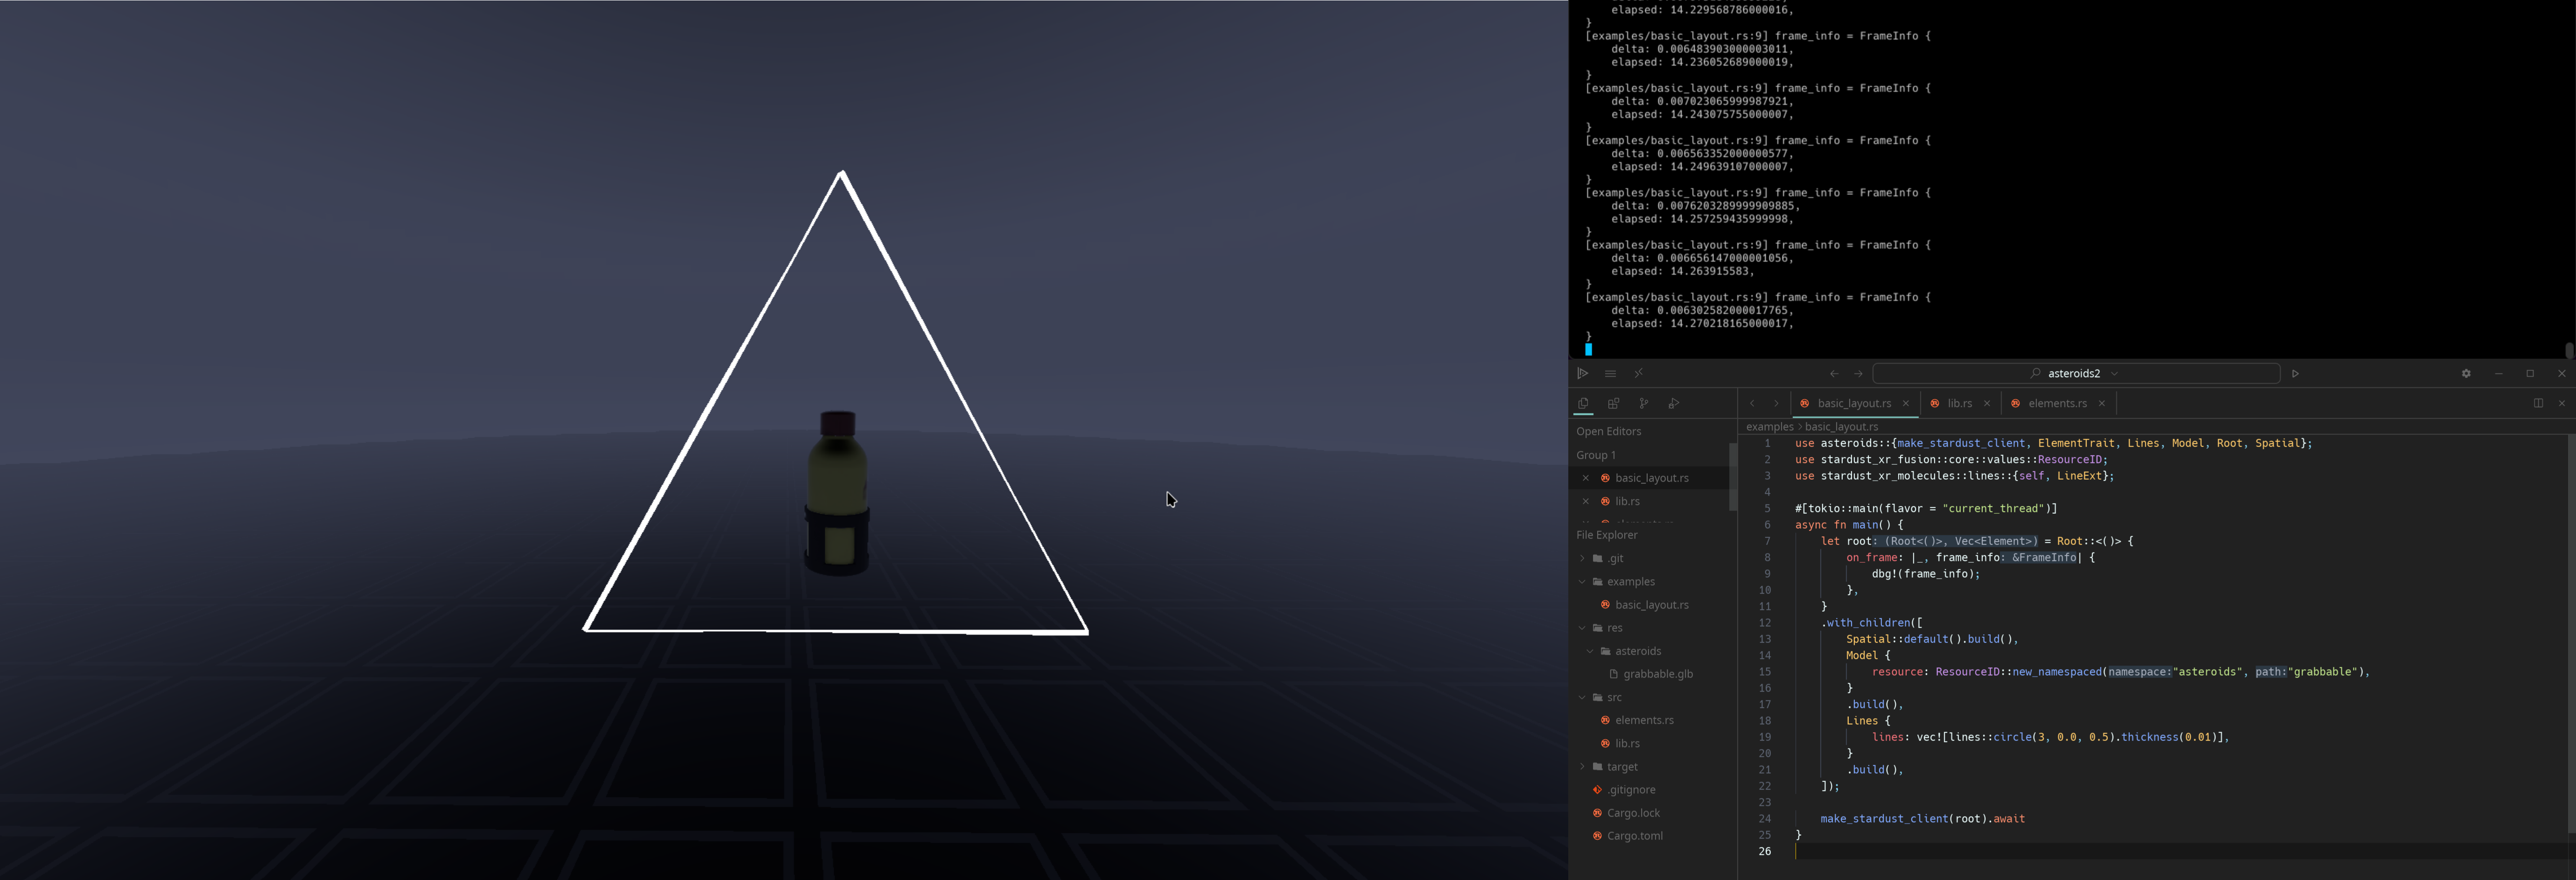Screen dimensions: 2576x880
Task: Open the File Explorer panel icon
Action: click(1583, 404)
